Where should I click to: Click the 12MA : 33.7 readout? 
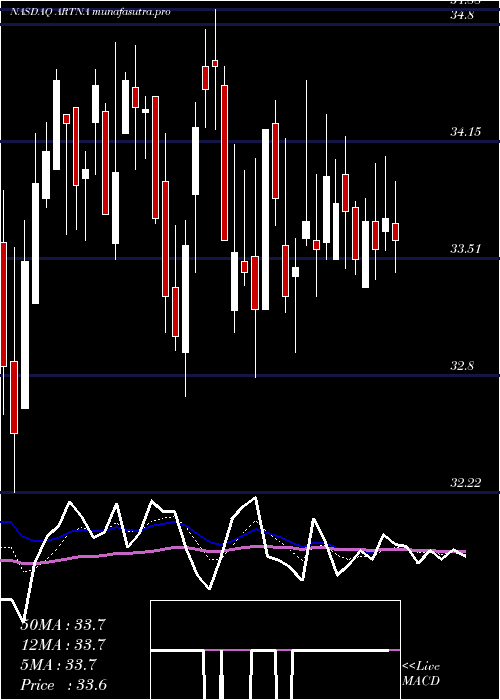pos(63,645)
